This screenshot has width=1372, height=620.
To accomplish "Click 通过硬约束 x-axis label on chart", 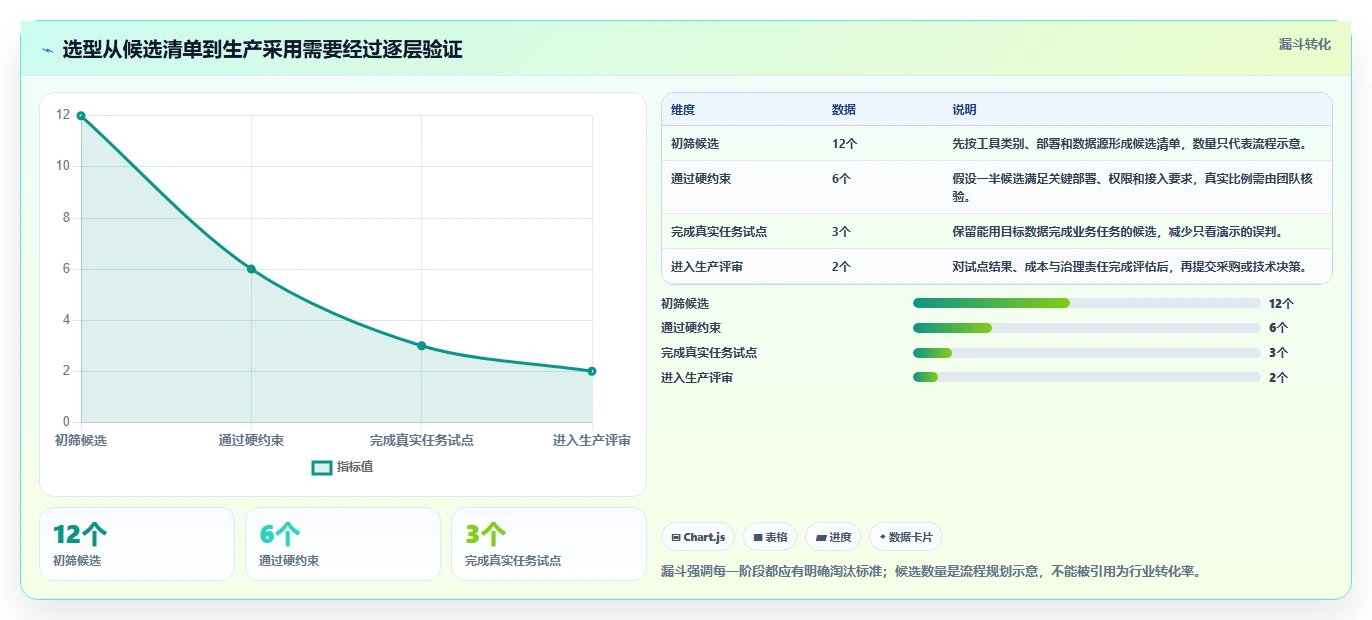I will point(251,440).
